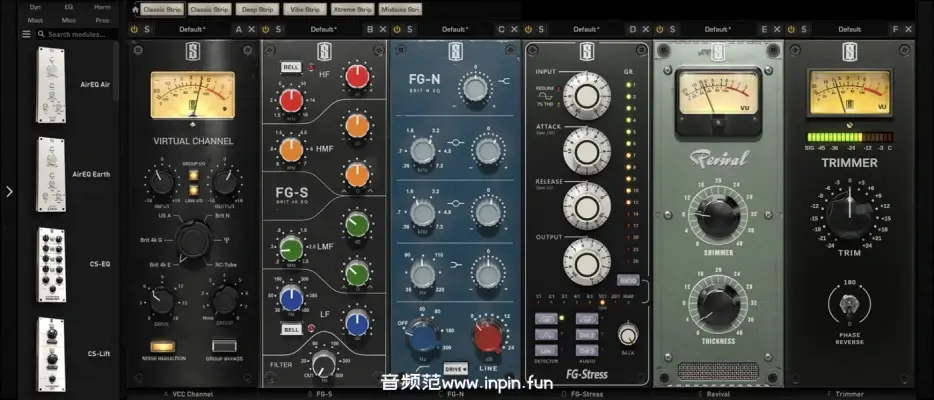Open the preset name dropdown on FG-Stress slot
Image resolution: width=934 pixels, height=400 pixels.
click(x=586, y=29)
